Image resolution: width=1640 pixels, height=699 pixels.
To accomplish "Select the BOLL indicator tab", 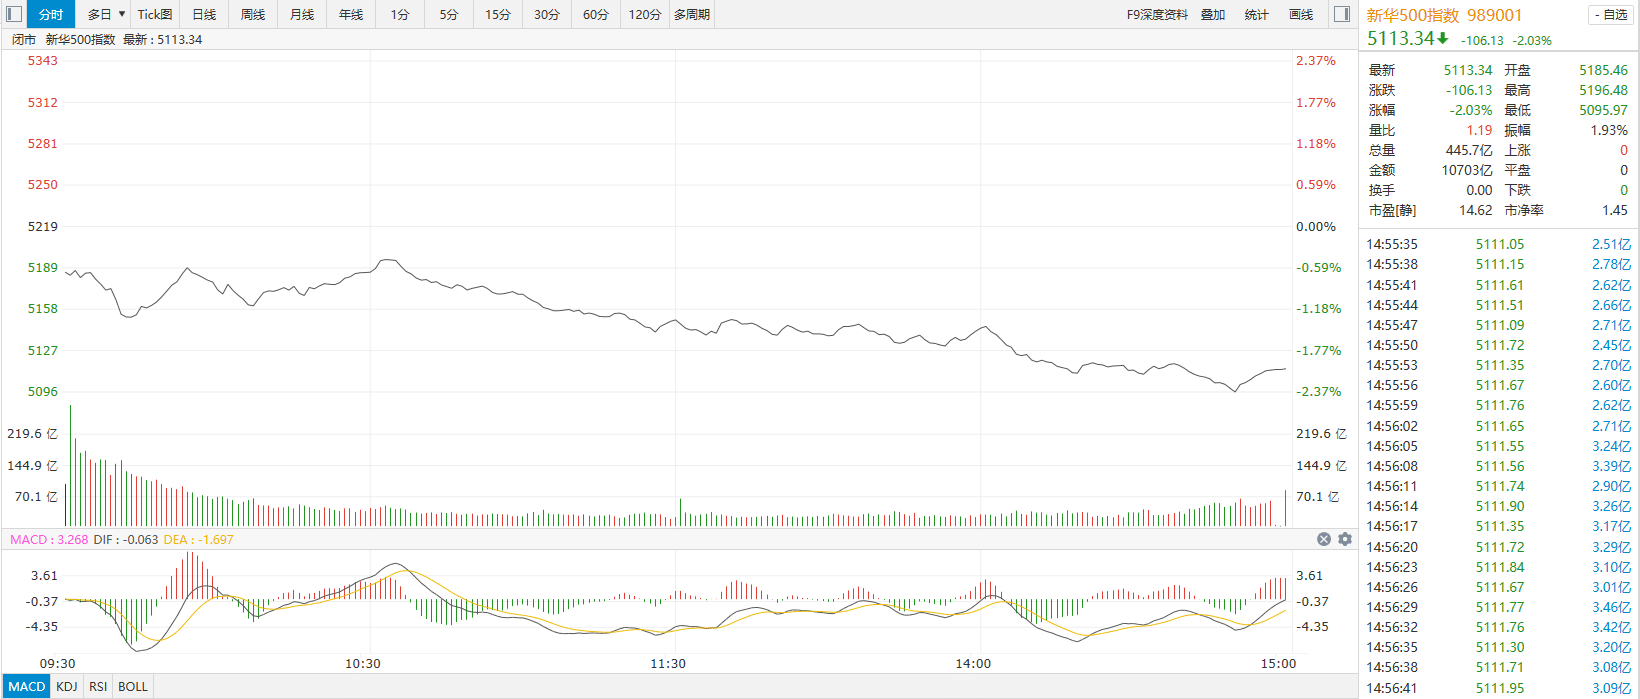I will (133, 686).
